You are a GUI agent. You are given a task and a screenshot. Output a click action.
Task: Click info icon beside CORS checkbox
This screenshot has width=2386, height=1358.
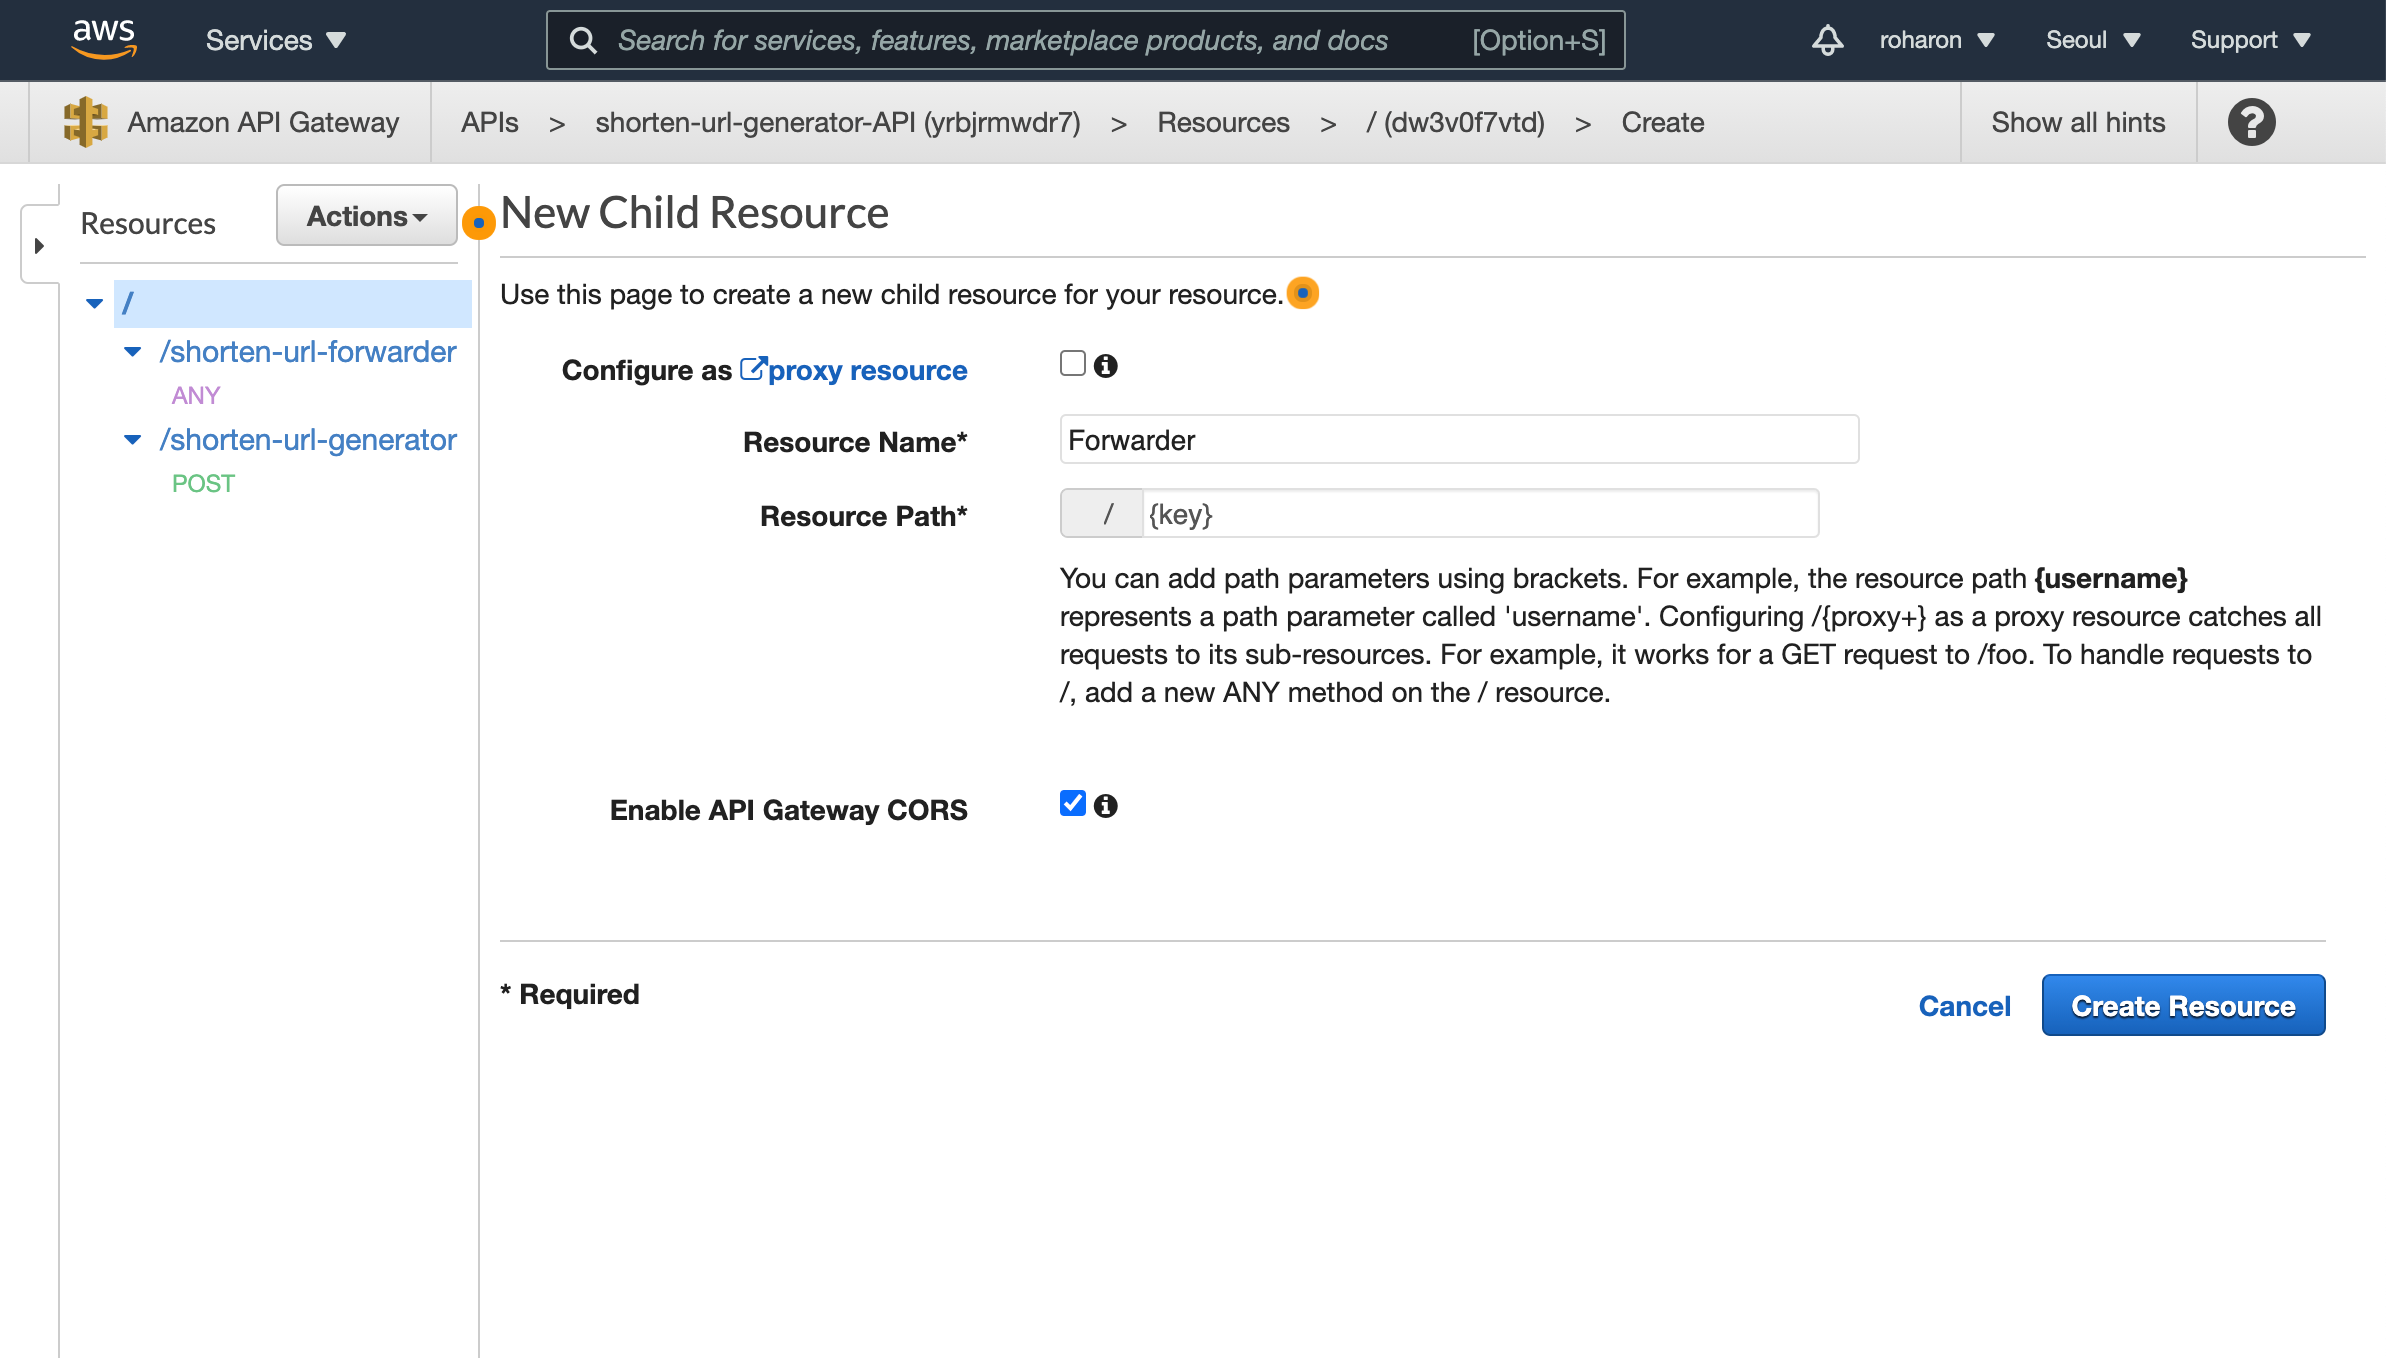point(1105,806)
